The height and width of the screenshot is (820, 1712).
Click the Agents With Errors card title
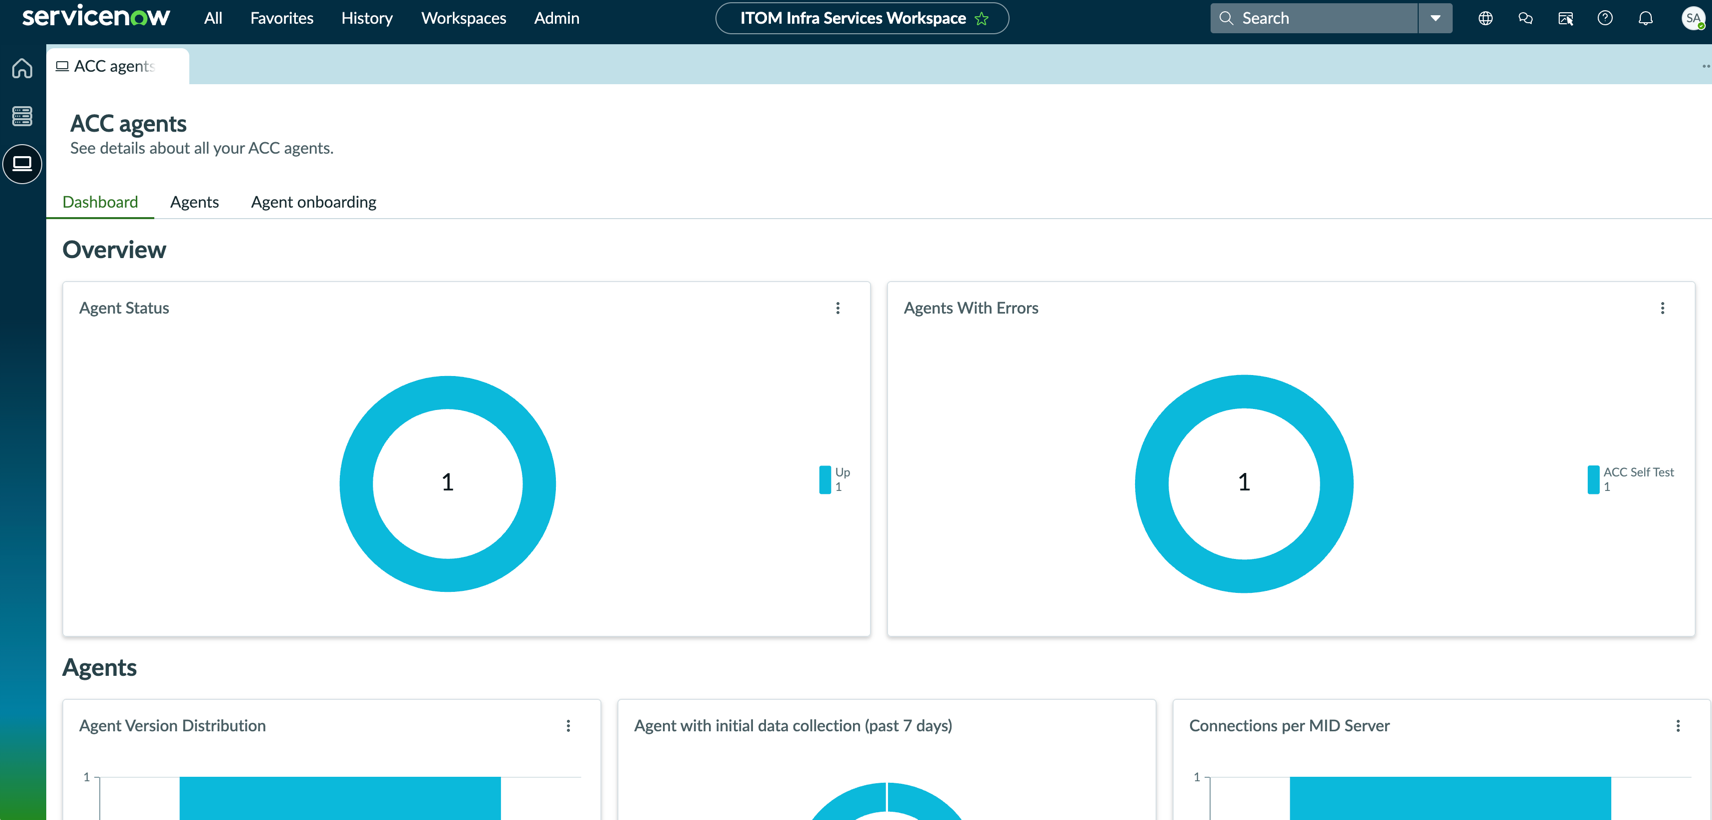coord(971,308)
